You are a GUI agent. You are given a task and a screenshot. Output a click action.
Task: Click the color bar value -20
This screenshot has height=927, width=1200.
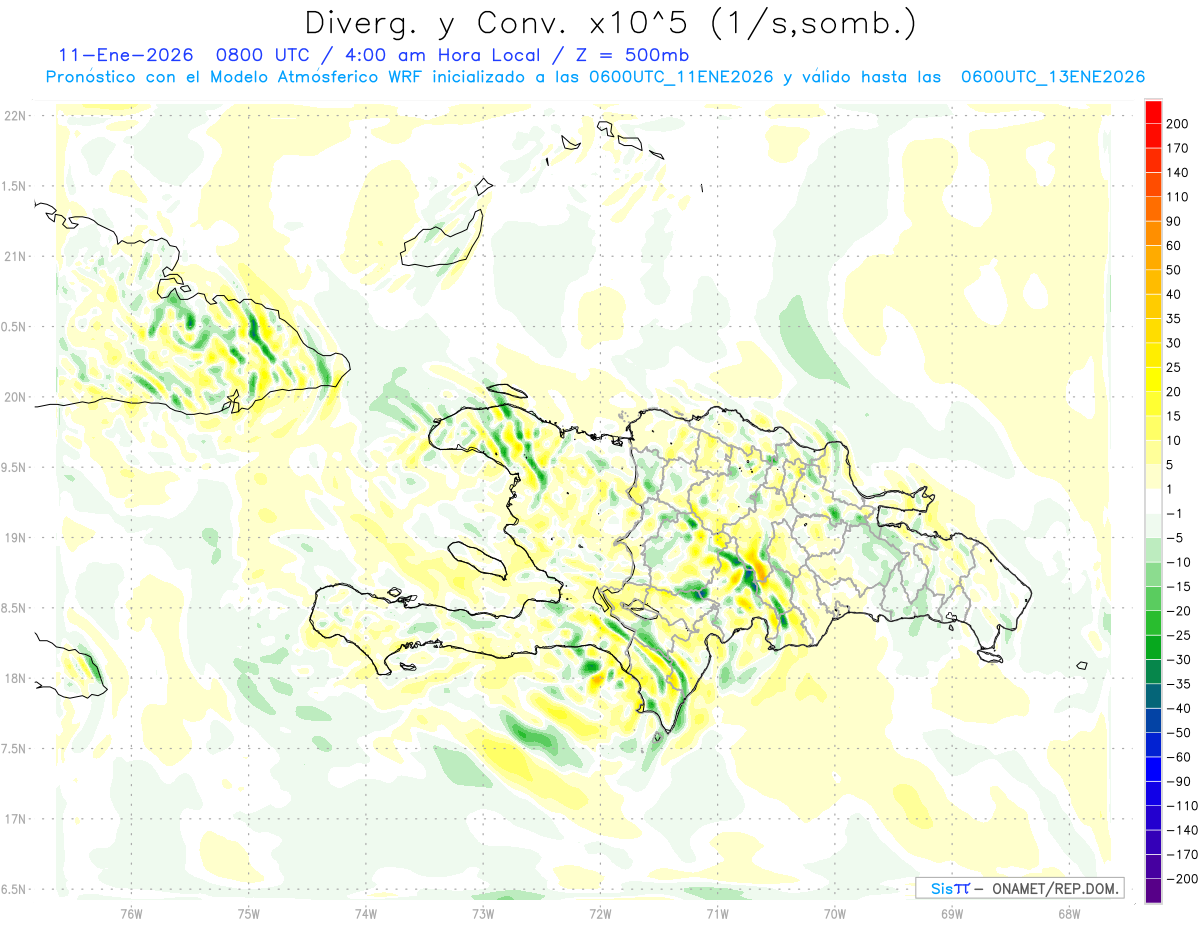coord(1177,611)
